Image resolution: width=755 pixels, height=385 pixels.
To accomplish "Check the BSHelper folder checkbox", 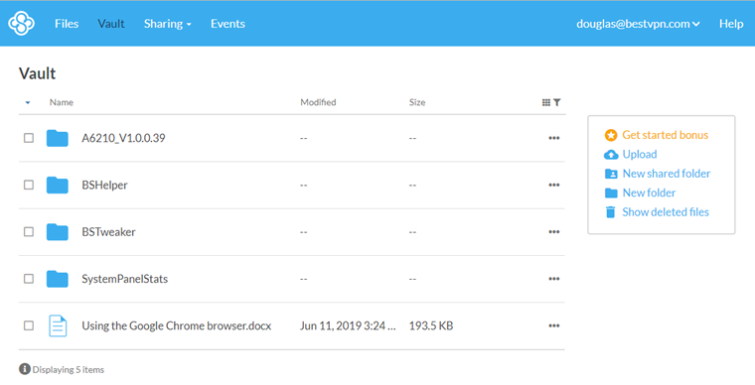I will pyautogui.click(x=29, y=185).
